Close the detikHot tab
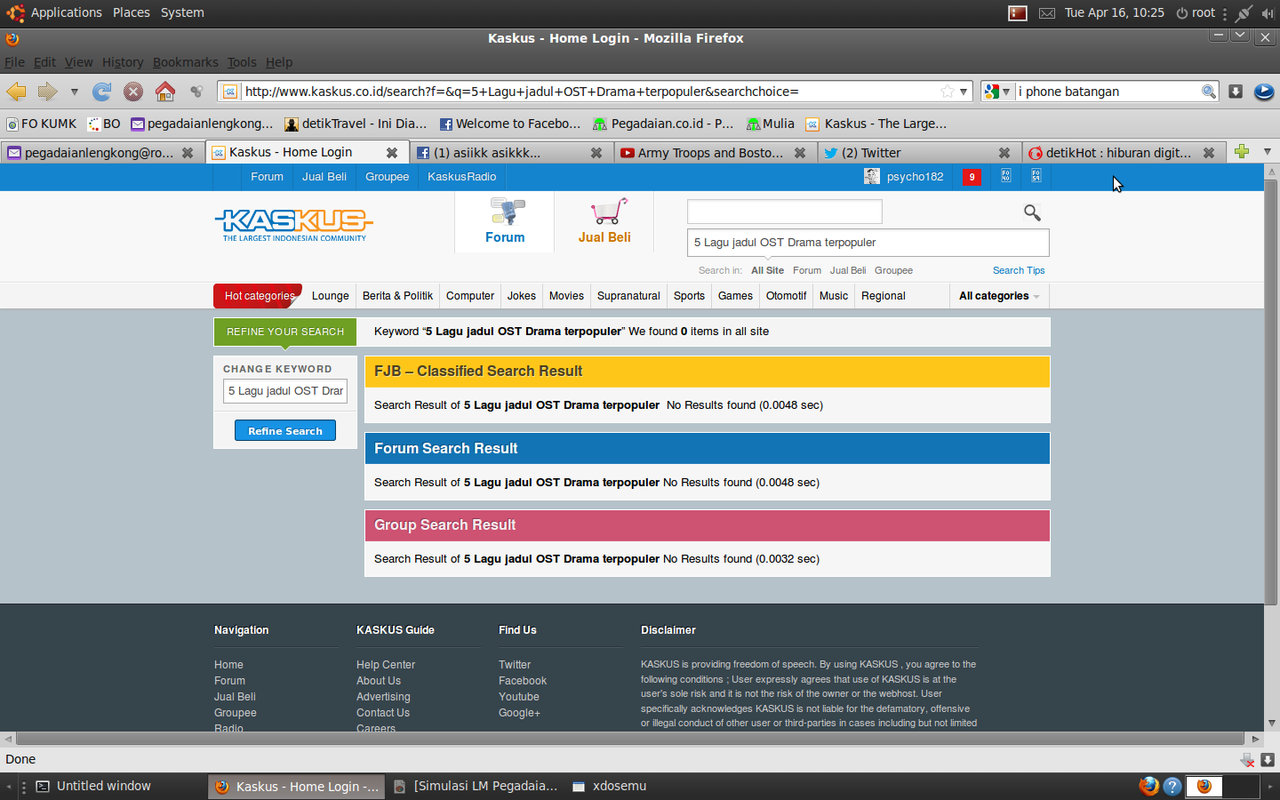Screen dimensions: 1280x800 pos(1209,153)
